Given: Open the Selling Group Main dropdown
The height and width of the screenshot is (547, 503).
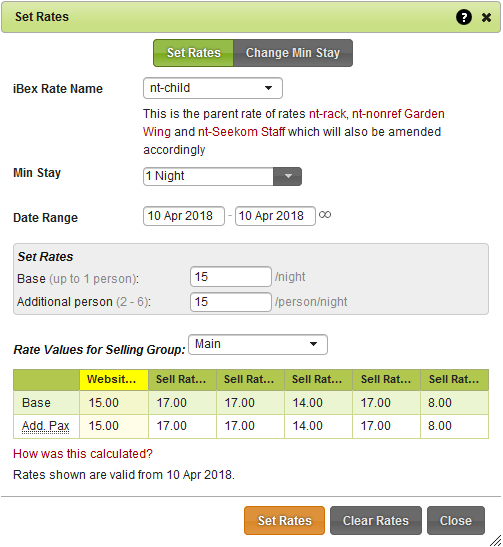Looking at the screenshot, I should click(x=258, y=344).
